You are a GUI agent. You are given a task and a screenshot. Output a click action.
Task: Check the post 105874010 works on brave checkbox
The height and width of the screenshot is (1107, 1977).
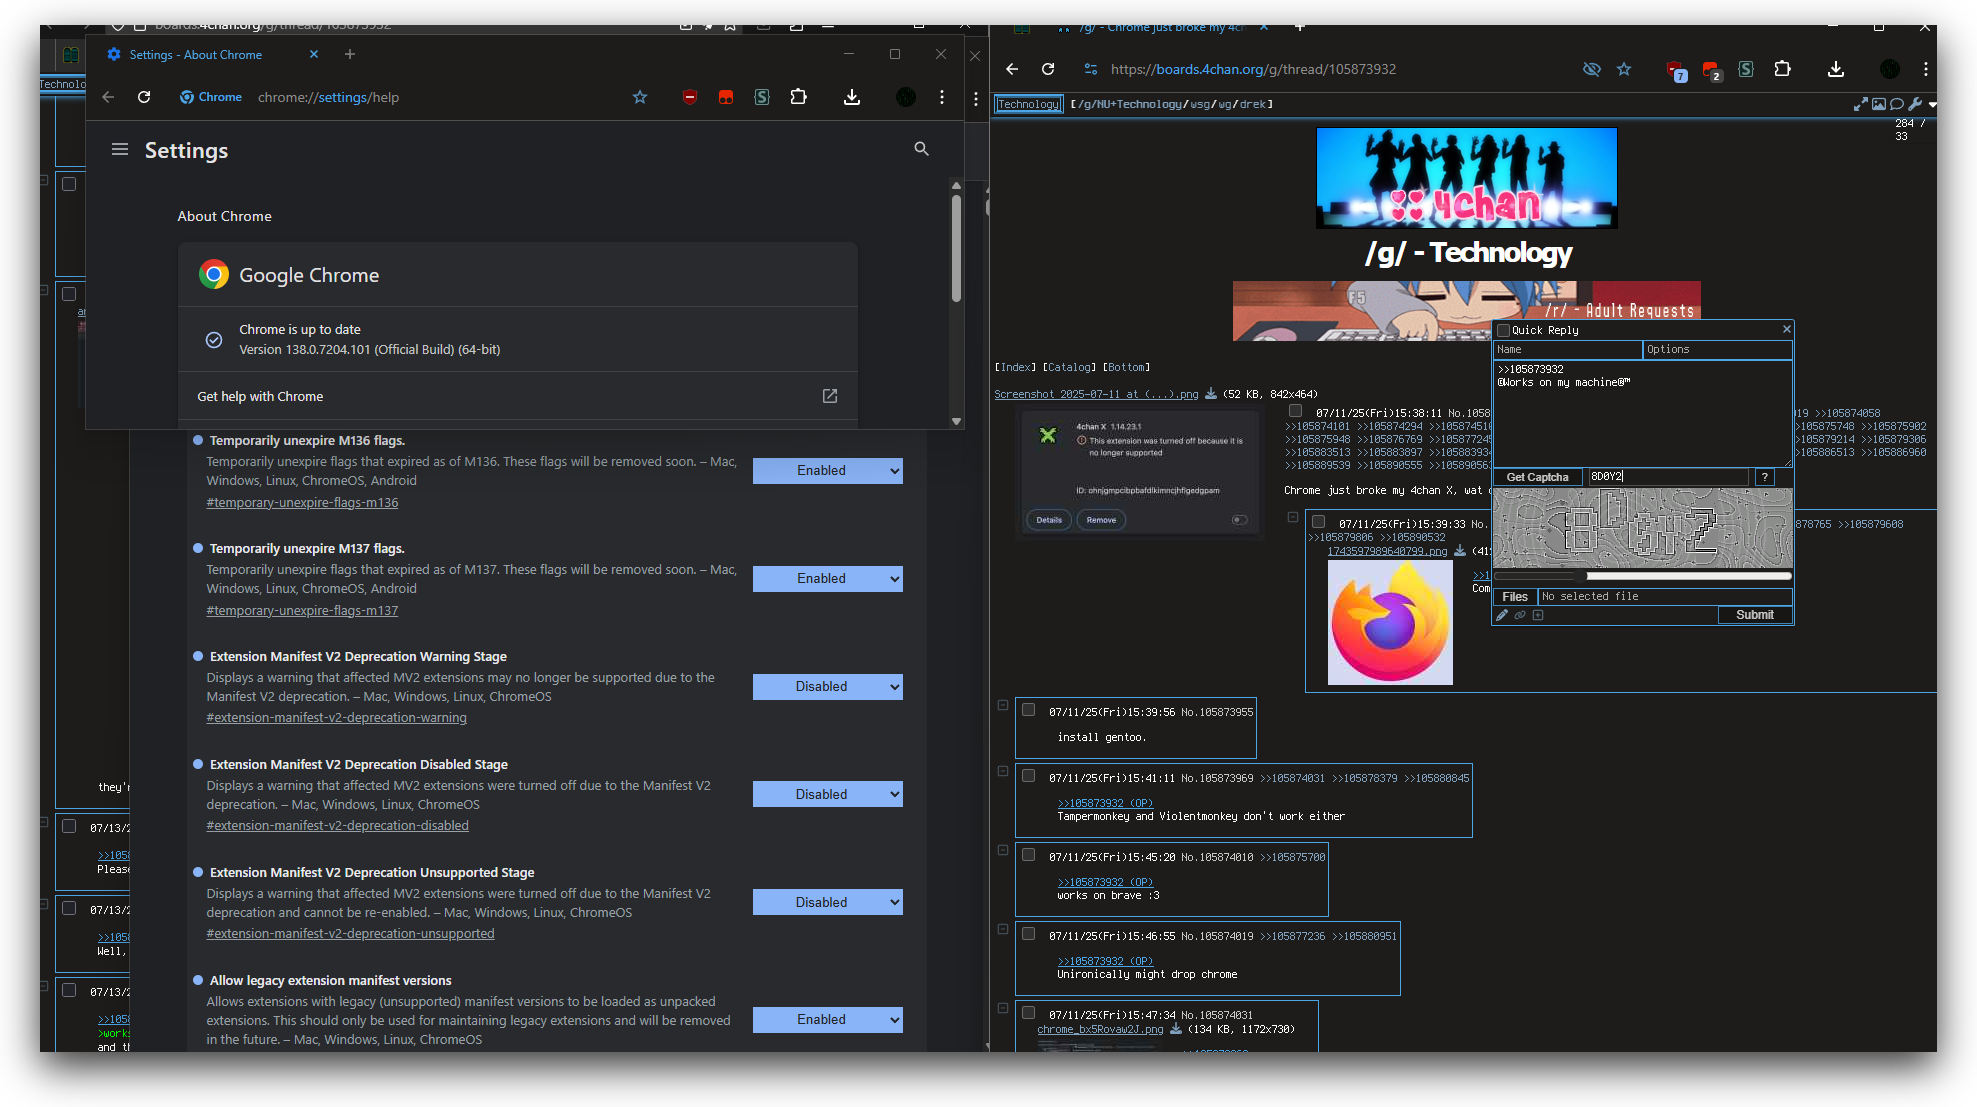click(1028, 855)
